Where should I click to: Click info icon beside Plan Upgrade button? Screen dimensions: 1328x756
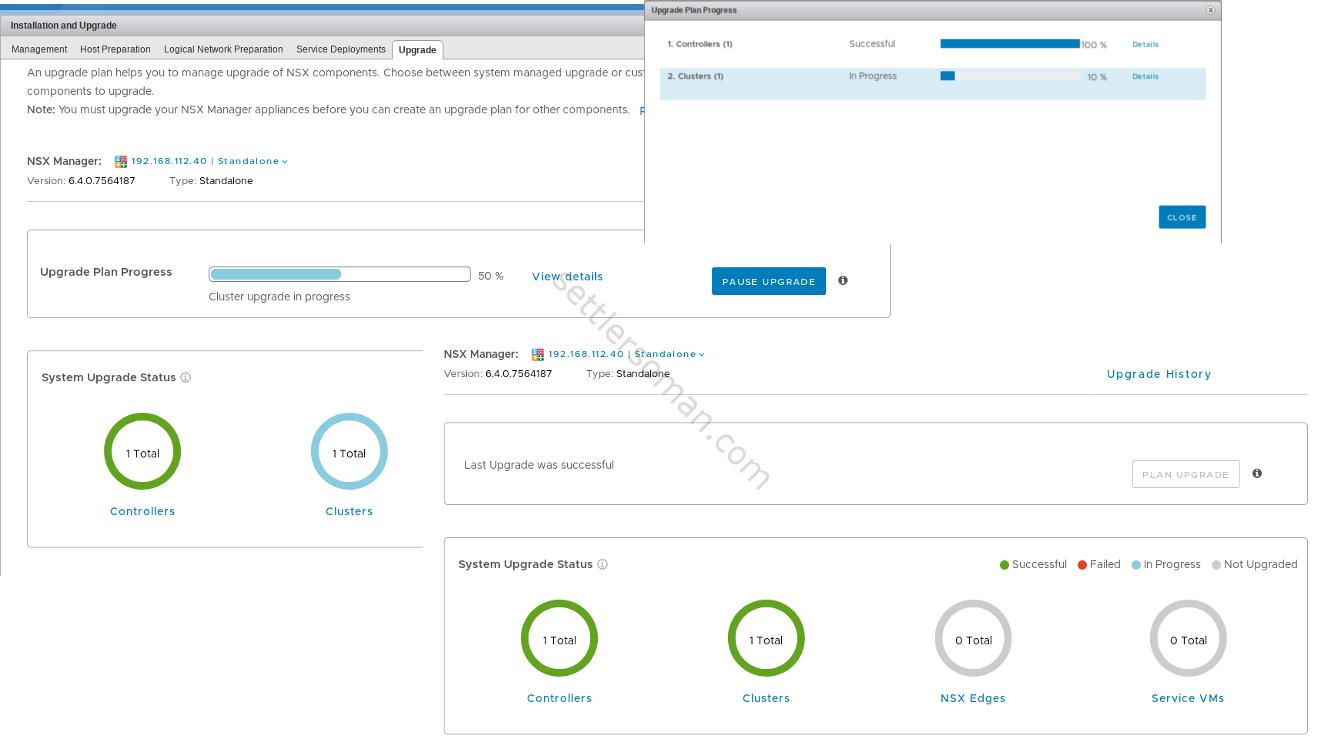[1257, 474]
